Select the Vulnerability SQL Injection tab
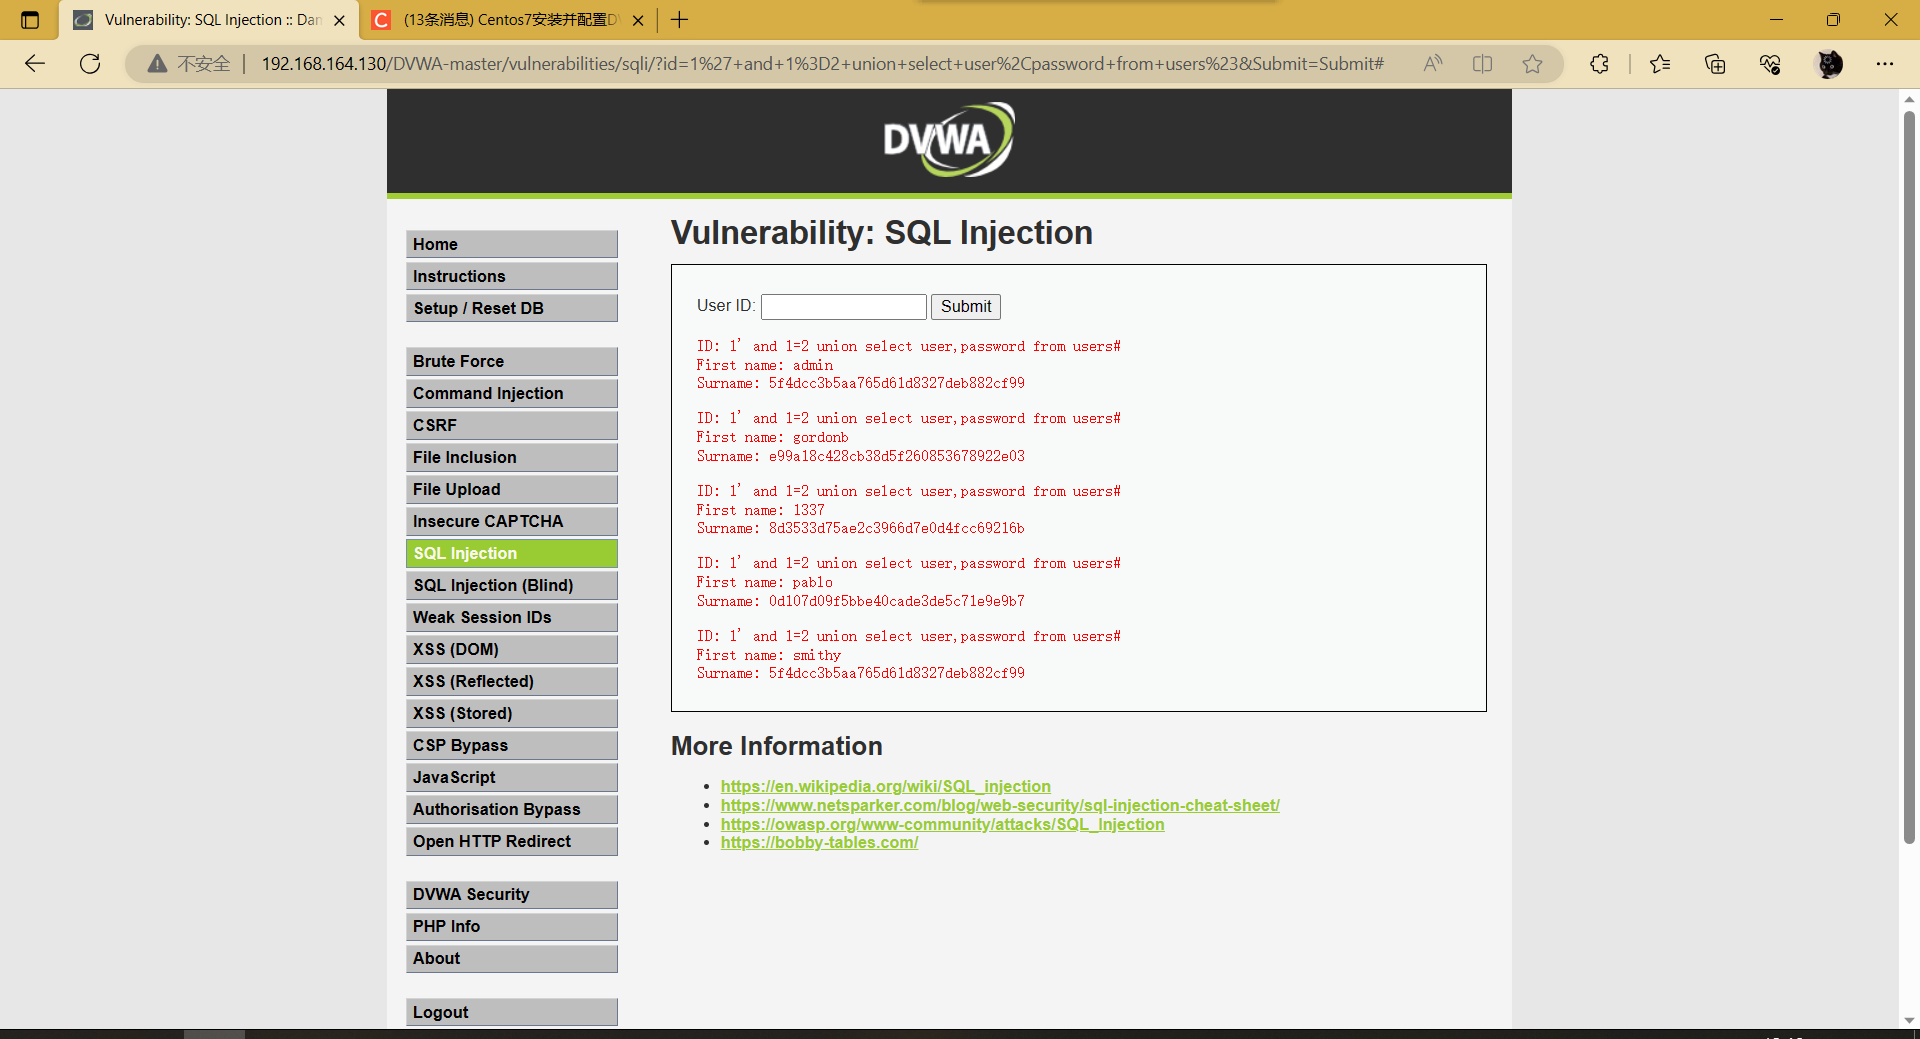1920x1039 pixels. point(210,20)
